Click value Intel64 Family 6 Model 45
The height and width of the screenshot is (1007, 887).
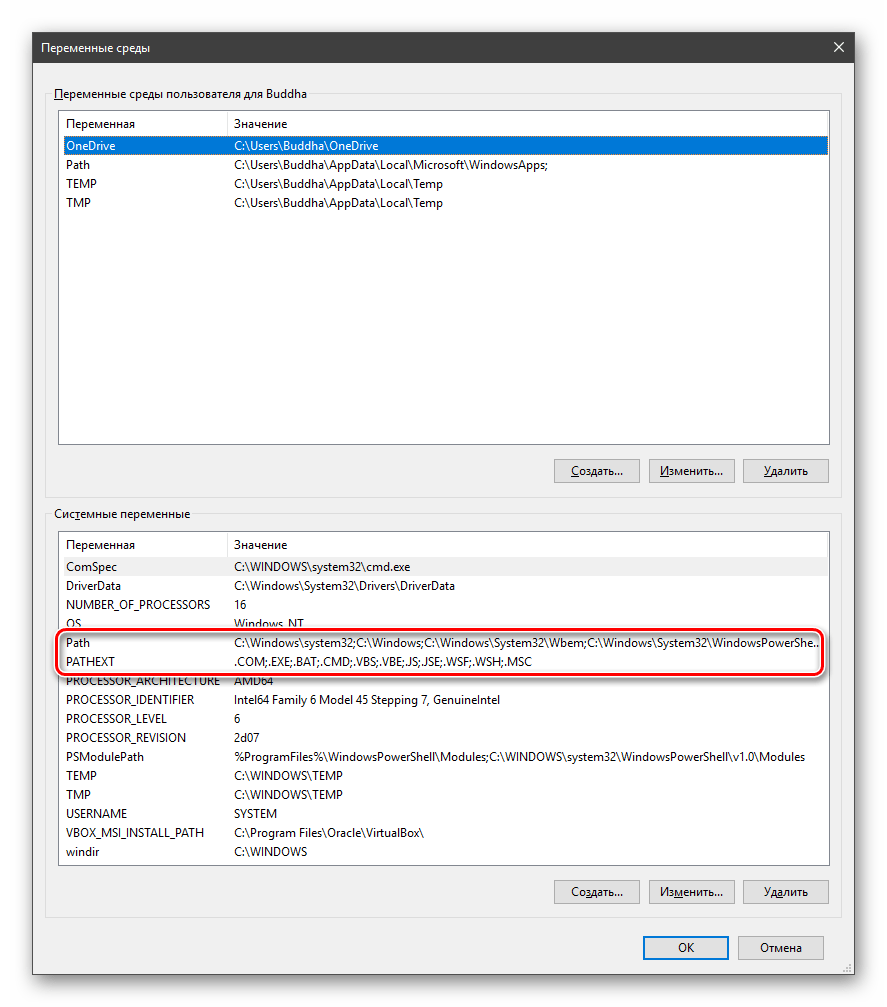point(367,700)
